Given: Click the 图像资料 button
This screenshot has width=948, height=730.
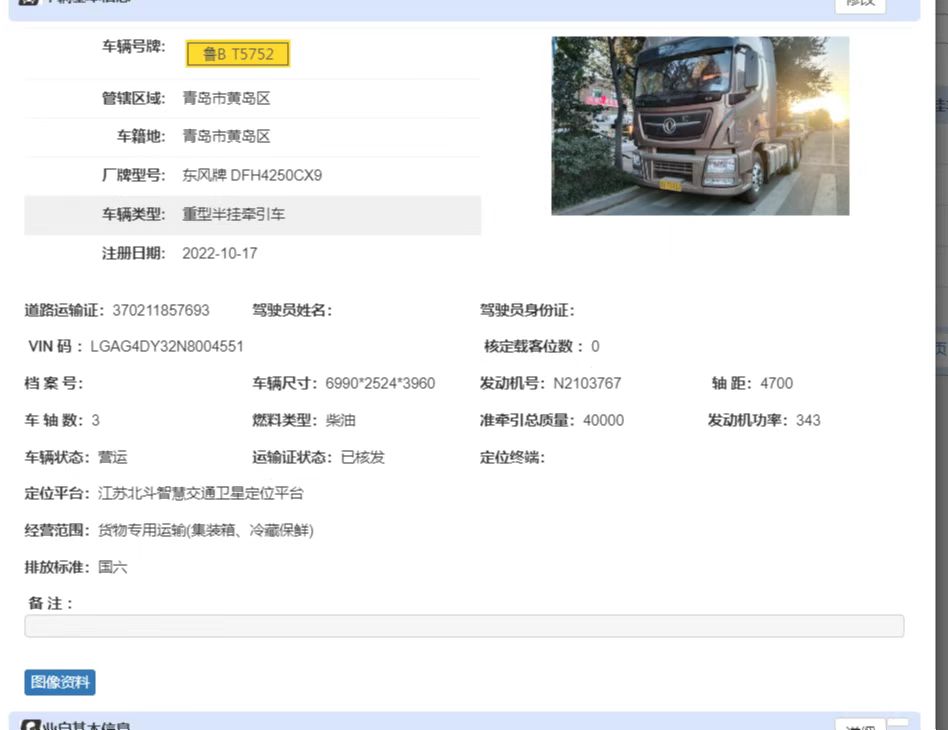Looking at the screenshot, I should click(60, 682).
